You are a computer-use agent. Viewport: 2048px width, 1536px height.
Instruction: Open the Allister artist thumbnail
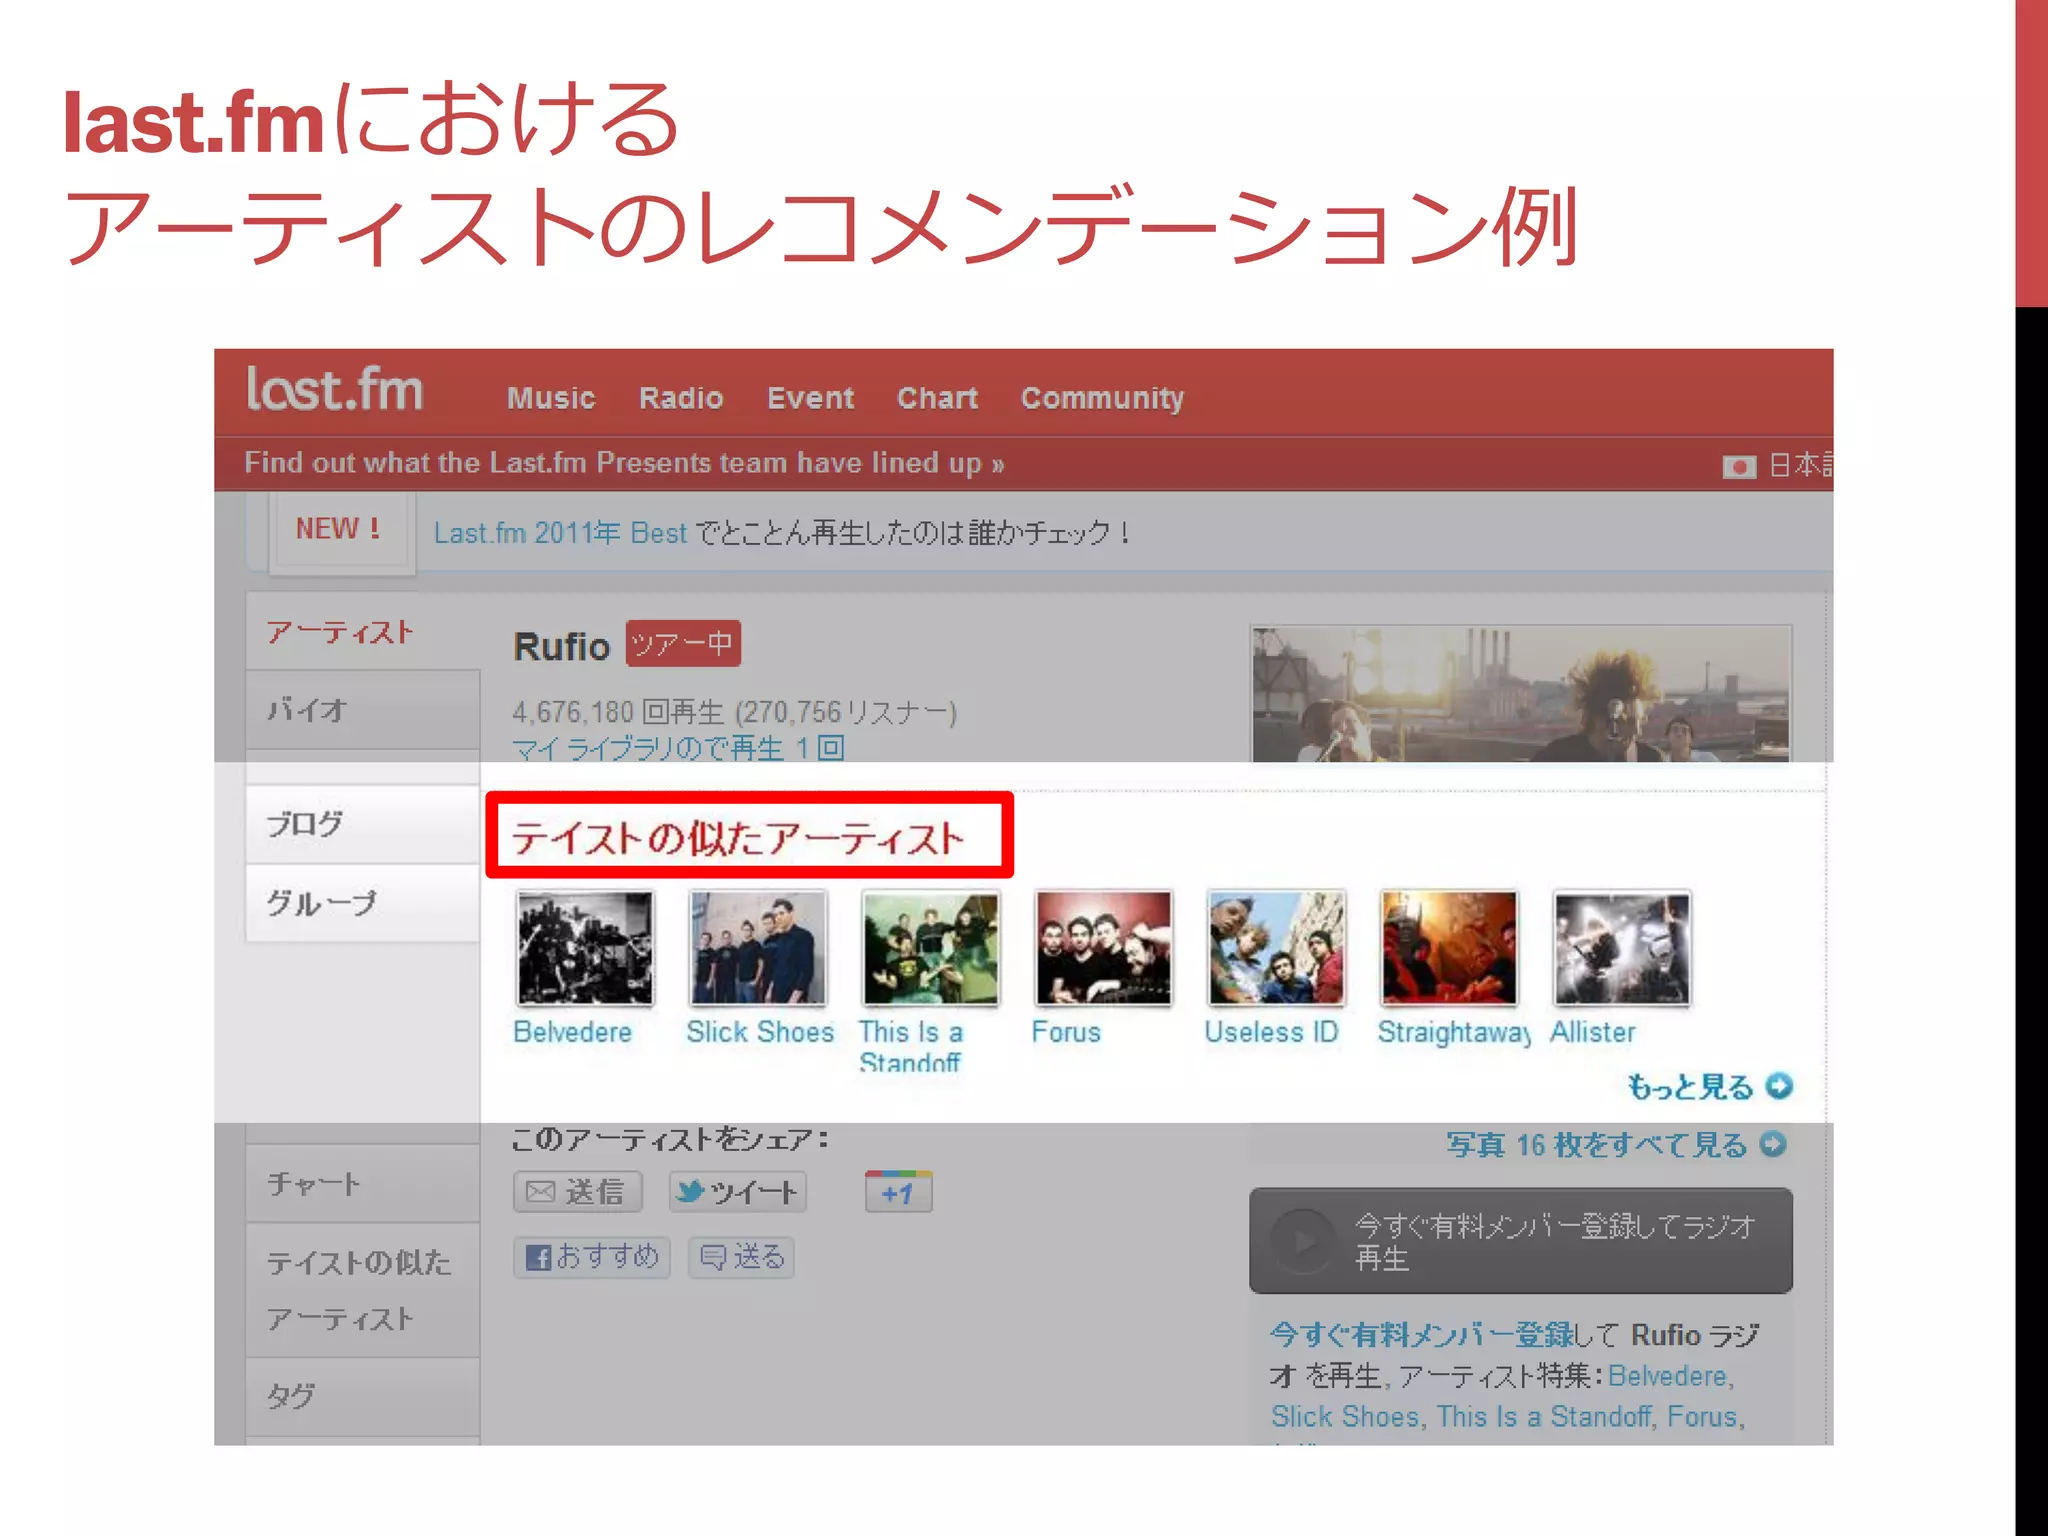coord(1622,948)
